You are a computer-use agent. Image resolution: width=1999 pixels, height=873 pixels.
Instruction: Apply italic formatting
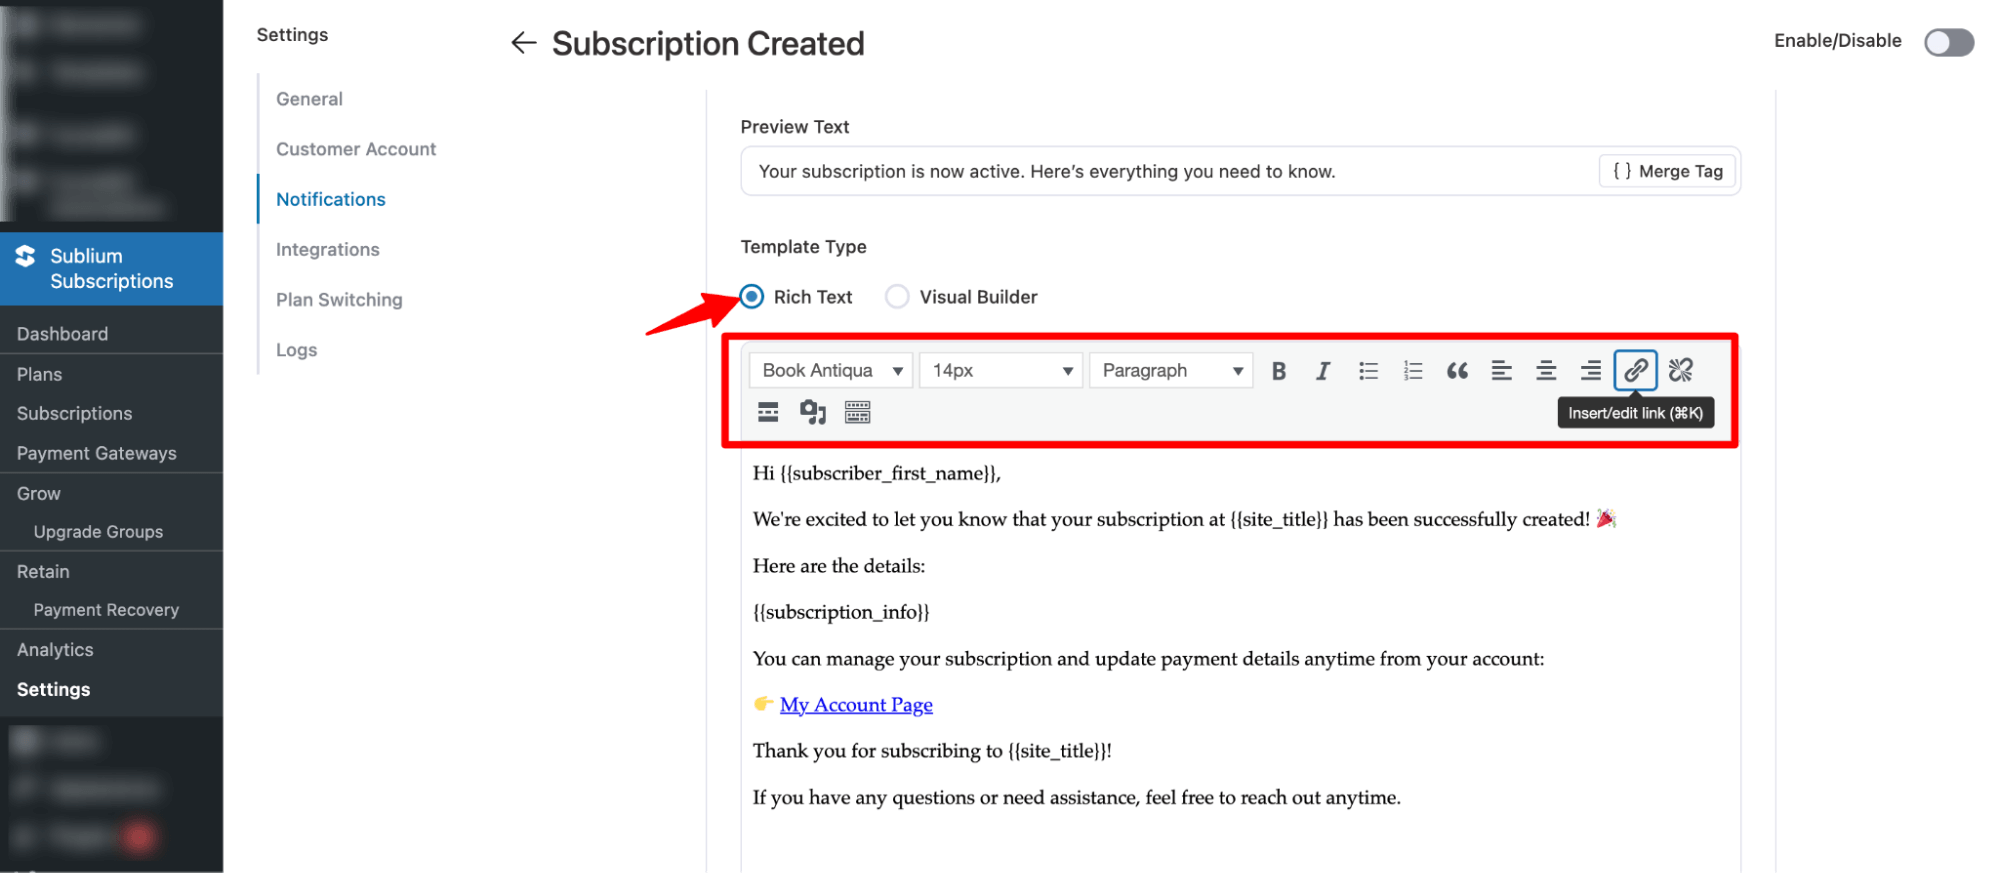click(1322, 371)
